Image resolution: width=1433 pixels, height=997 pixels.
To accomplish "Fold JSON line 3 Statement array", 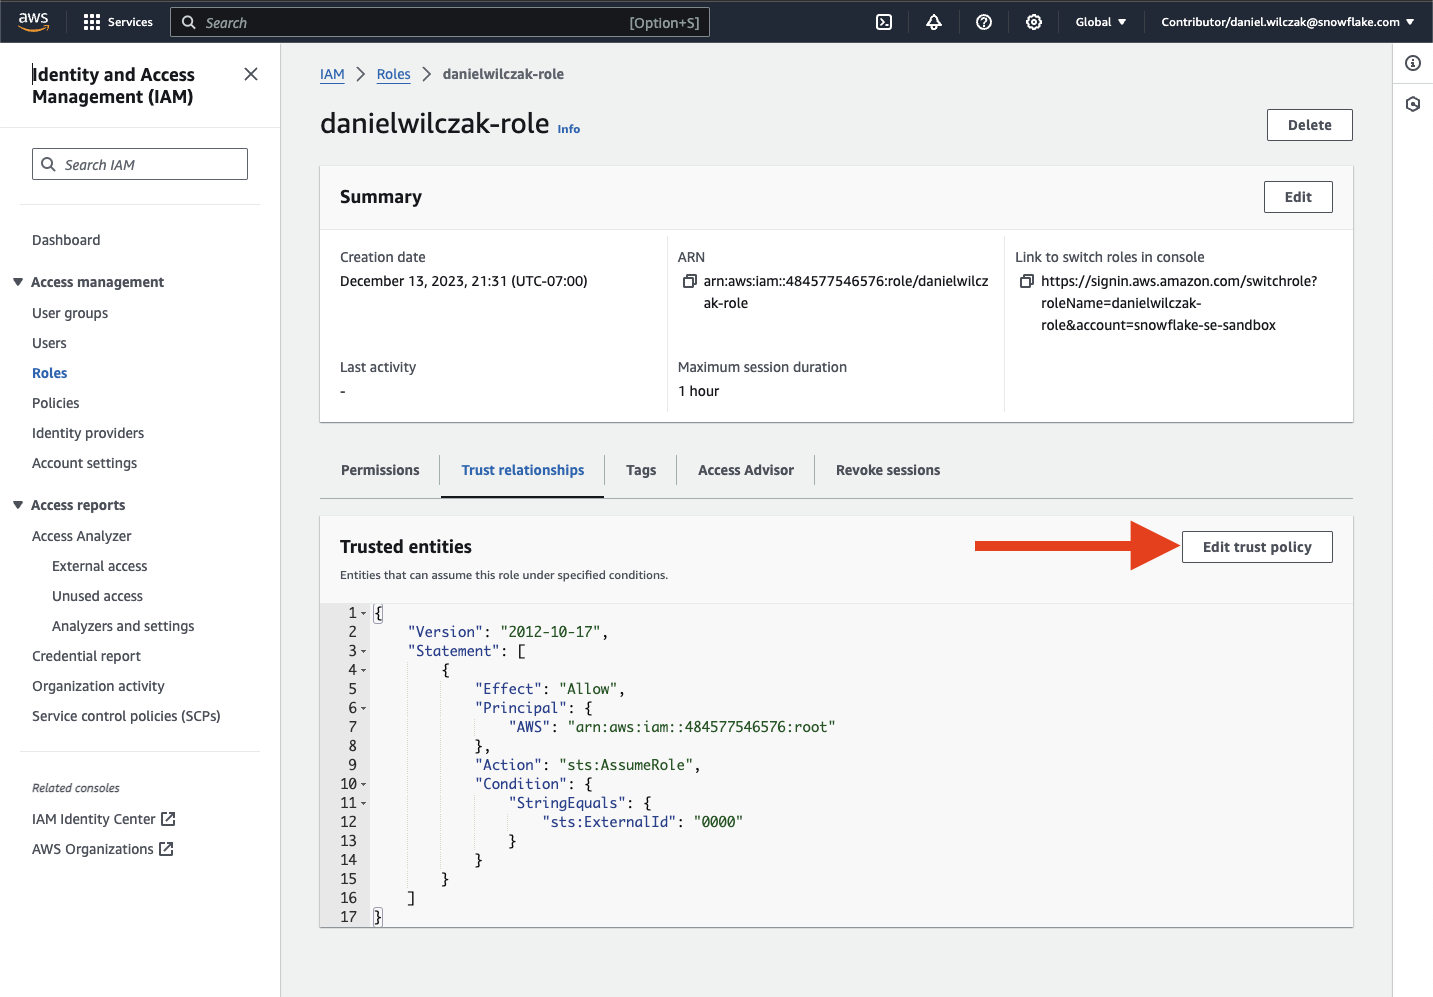I will click(x=364, y=651).
